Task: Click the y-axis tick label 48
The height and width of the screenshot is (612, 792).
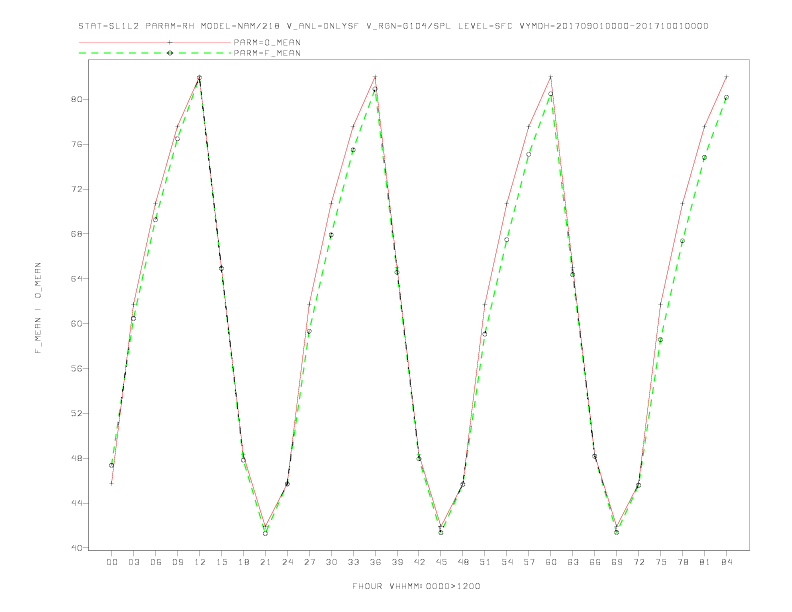Action: pyautogui.click(x=76, y=458)
